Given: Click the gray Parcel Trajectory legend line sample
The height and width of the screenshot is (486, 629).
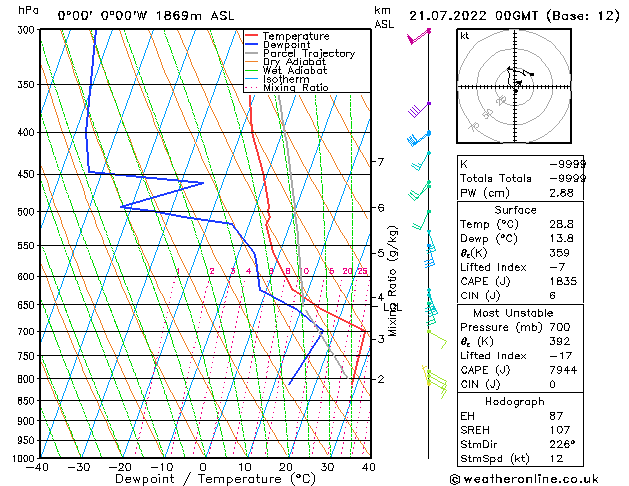Looking at the screenshot, I should [251, 53].
